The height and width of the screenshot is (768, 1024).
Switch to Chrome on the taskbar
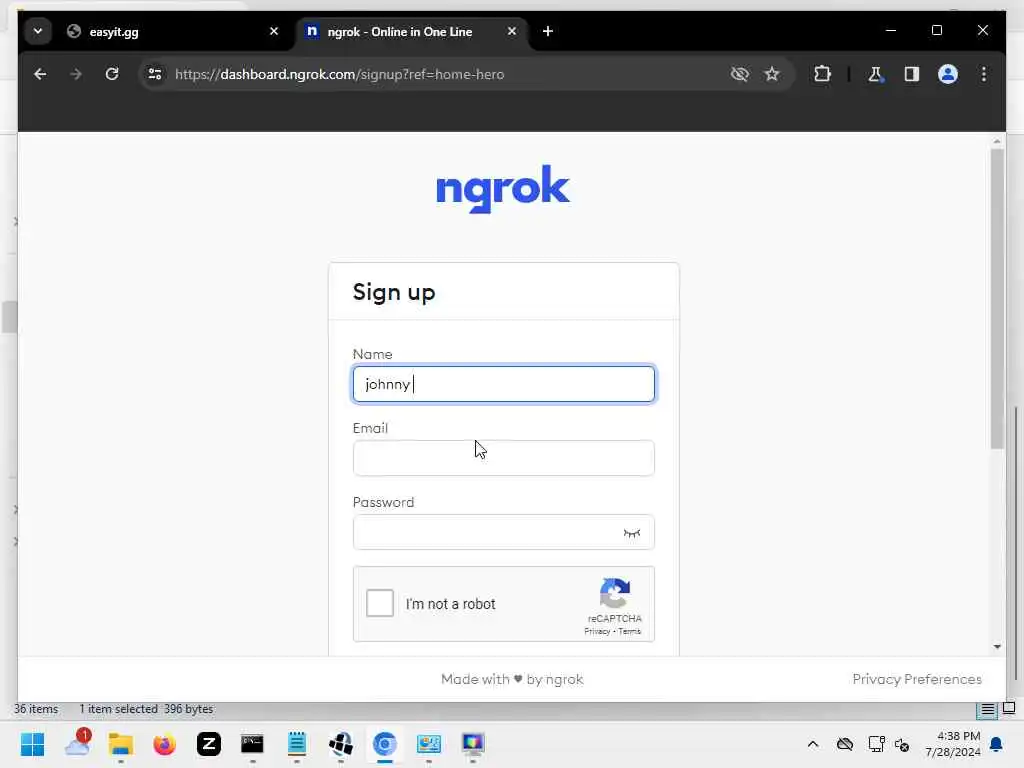tap(385, 744)
